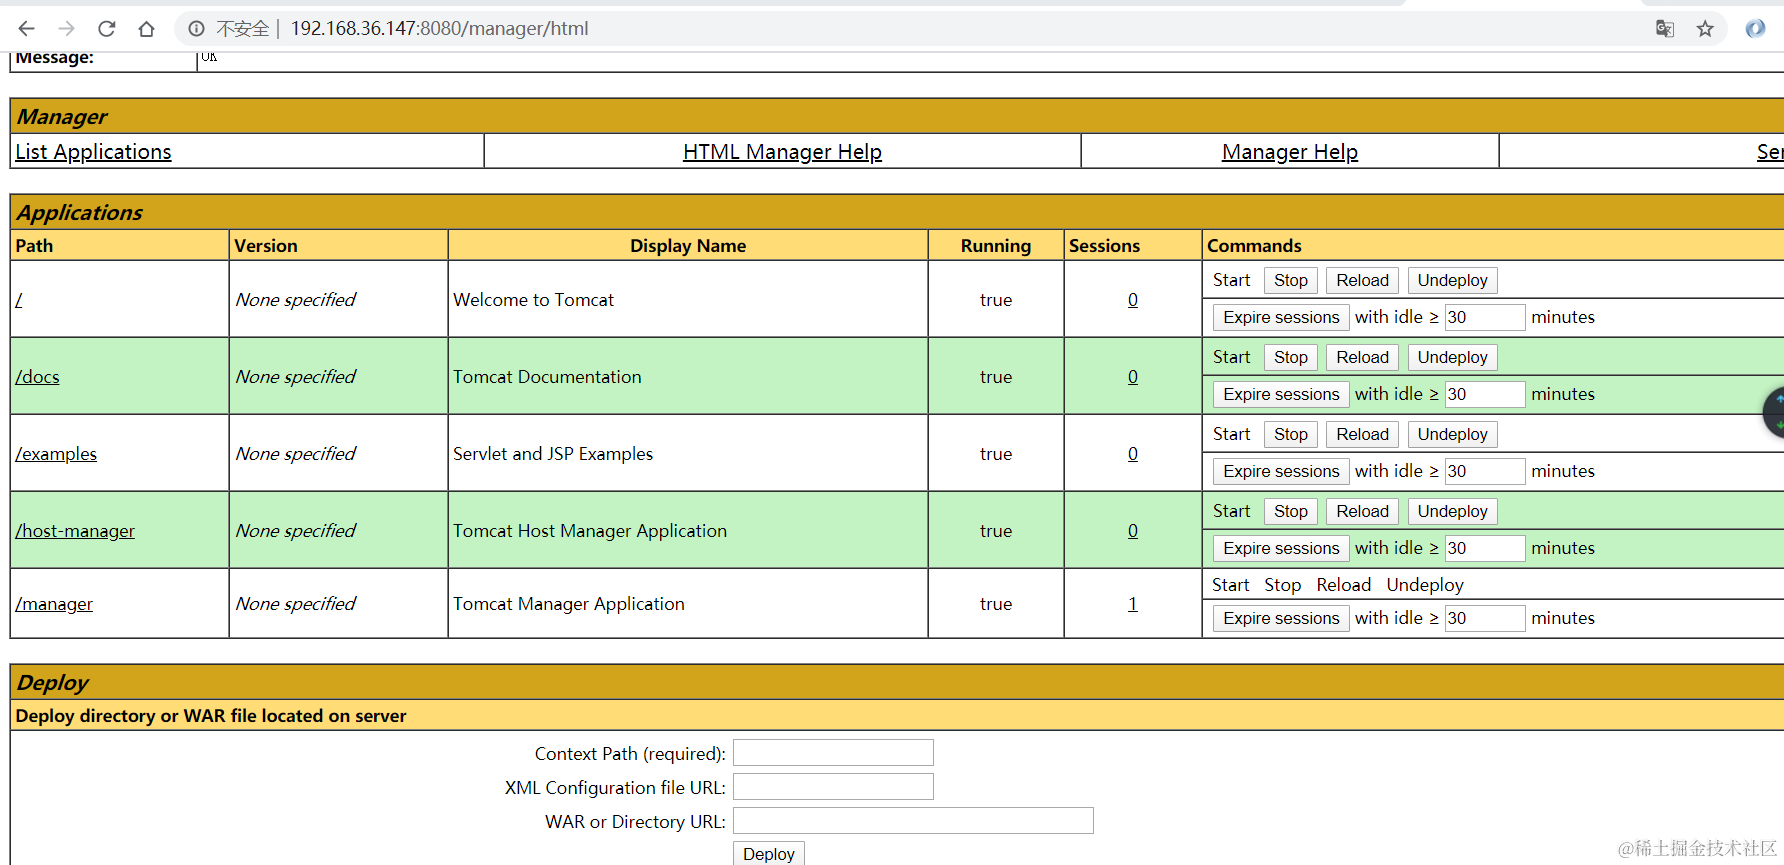Screen dimensions: 1784x865
Task: Expire sessions for /host-manager
Action: pos(1281,548)
